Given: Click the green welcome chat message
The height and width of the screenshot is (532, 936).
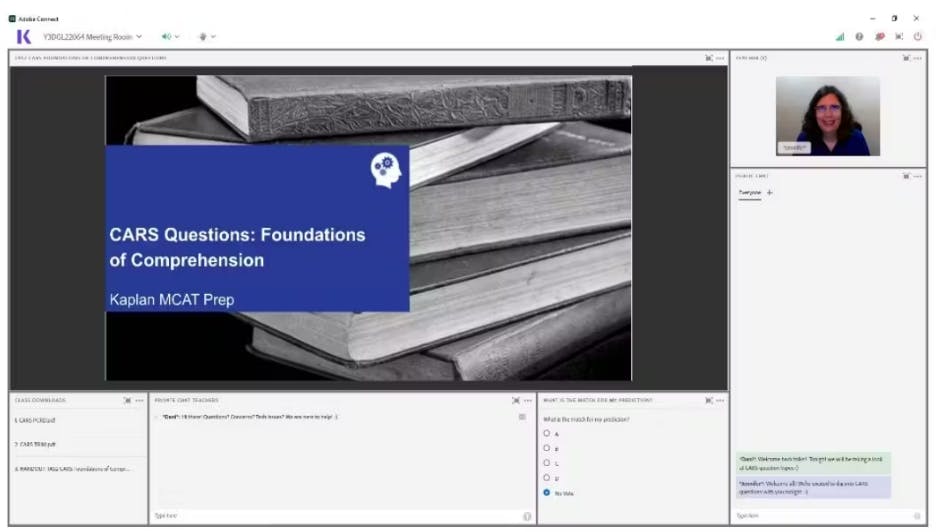Looking at the screenshot, I should point(813,463).
